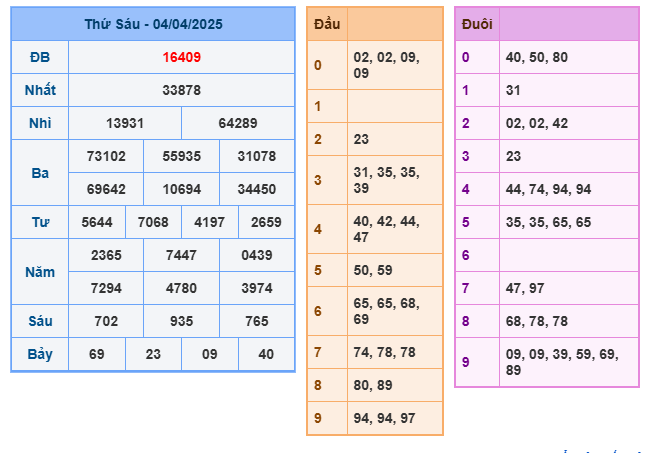Image resolution: width=649 pixels, height=453 pixels.
Task: Click Đuôi row 0 values 40, 50, 80
Action: click(537, 57)
